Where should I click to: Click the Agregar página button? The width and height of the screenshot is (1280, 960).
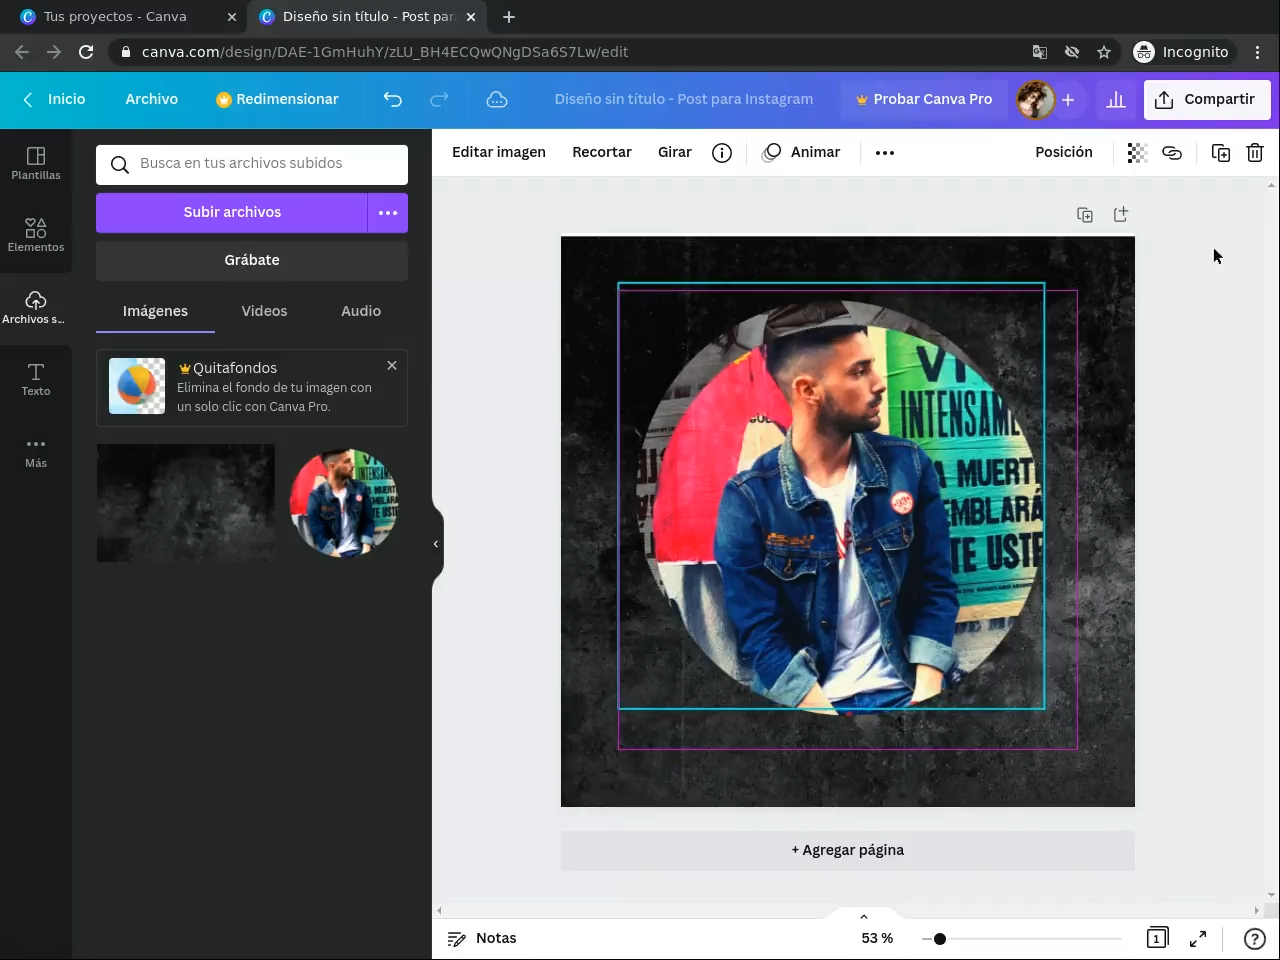tap(848, 850)
